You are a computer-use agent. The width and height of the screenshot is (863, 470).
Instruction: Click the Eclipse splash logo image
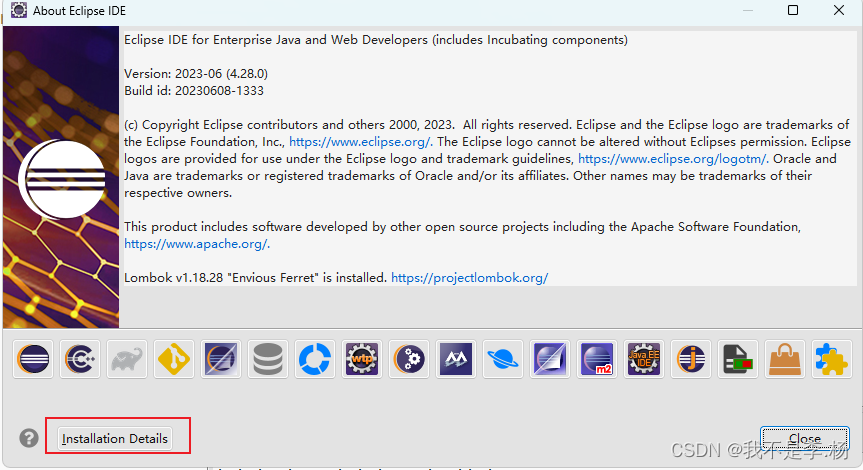[61, 177]
